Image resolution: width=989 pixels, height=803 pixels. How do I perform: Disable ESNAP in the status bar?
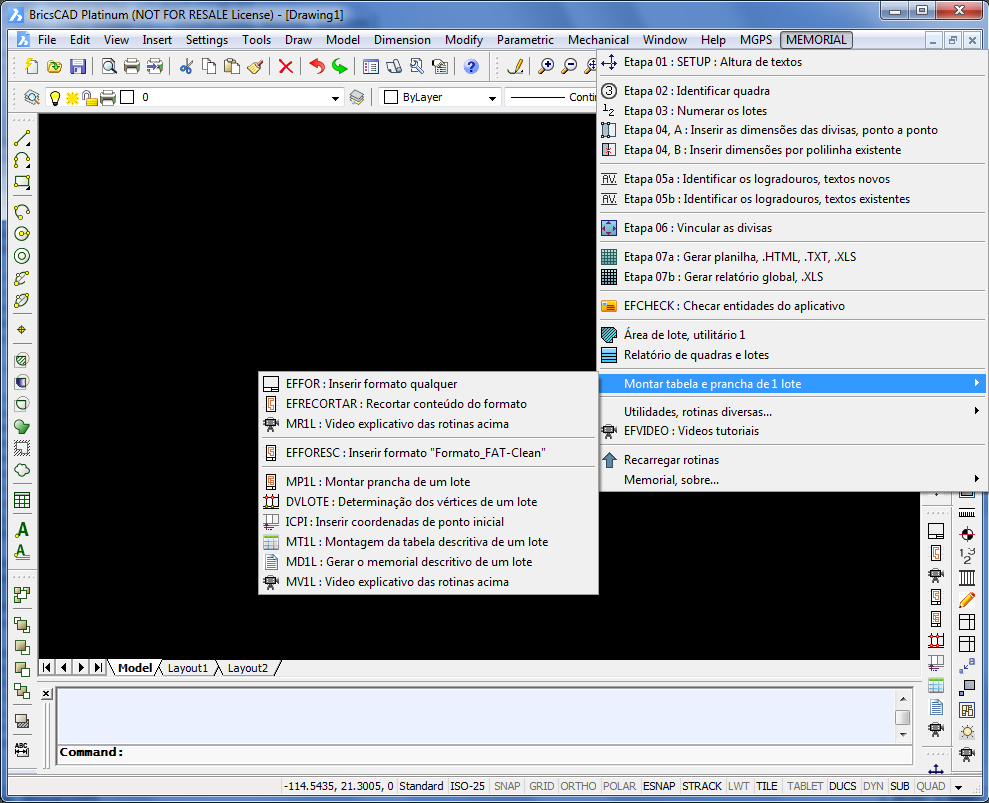point(658,786)
